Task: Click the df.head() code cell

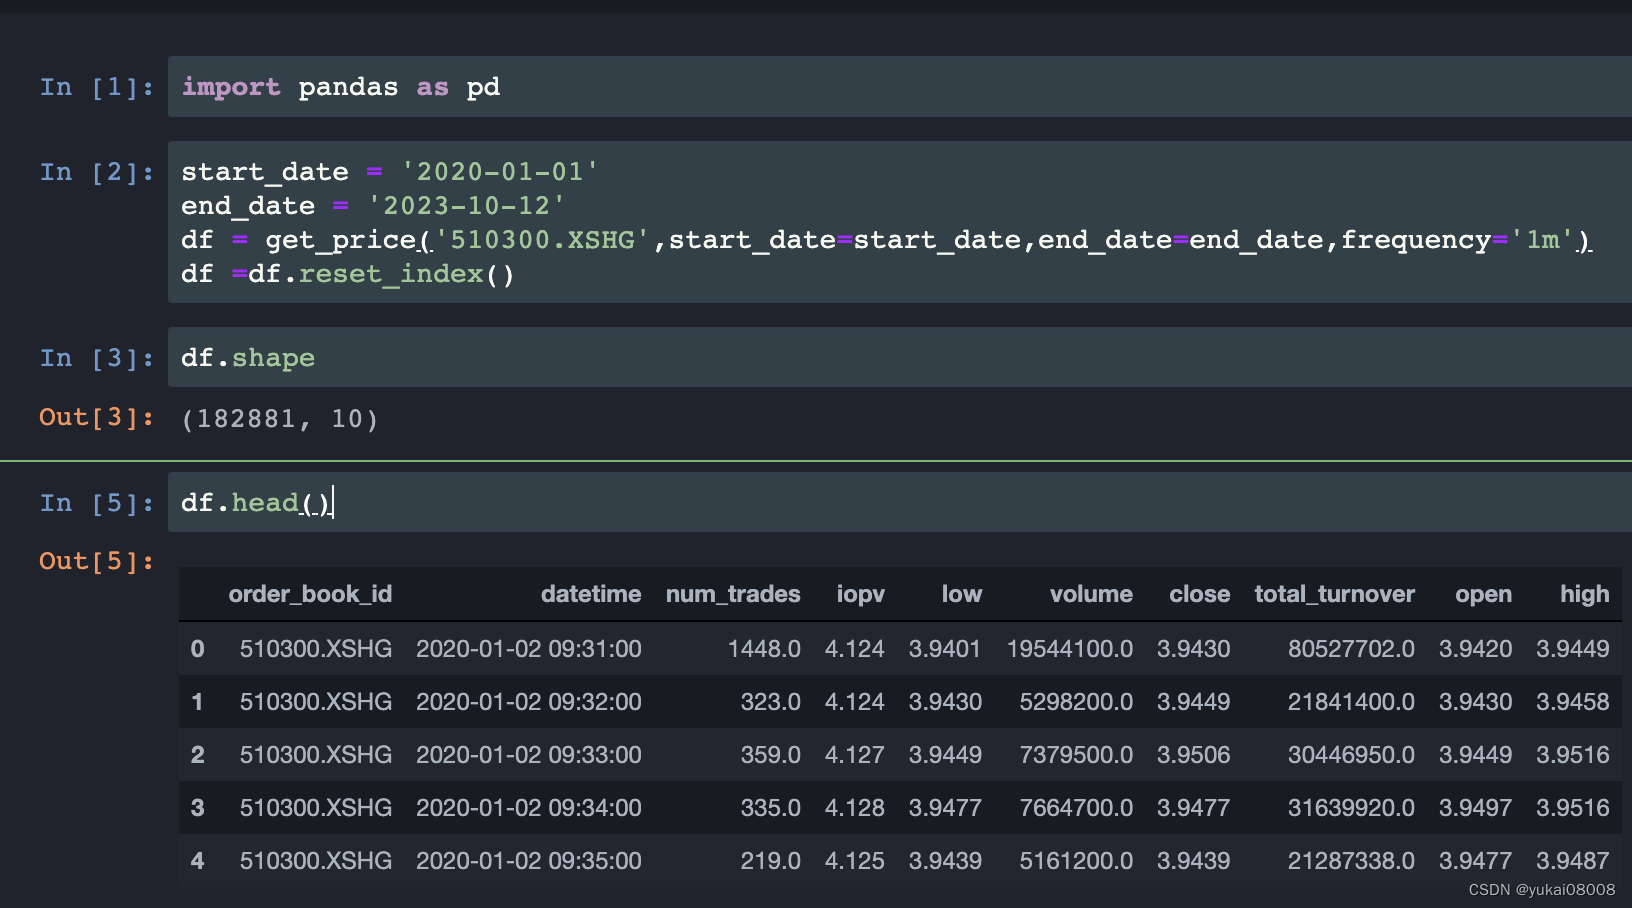Action: (x=900, y=502)
